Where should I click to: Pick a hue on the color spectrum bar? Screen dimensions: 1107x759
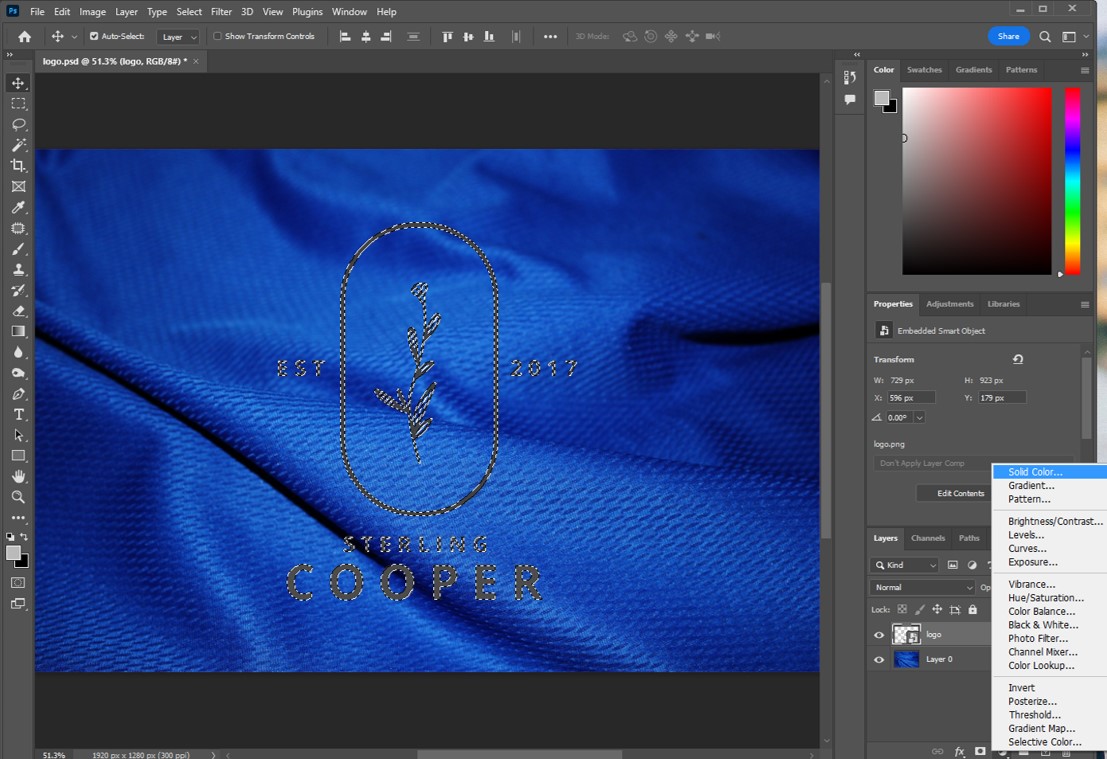click(1073, 180)
